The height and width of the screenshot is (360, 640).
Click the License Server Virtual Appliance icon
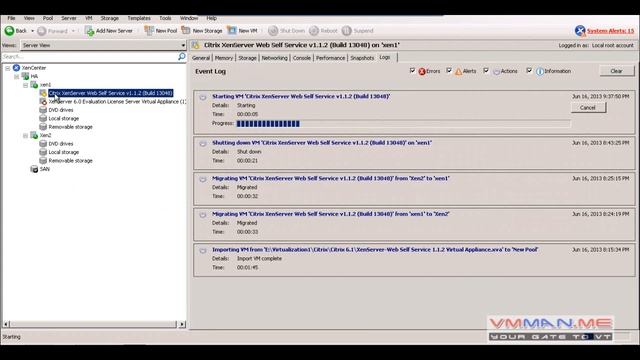click(x=43, y=102)
